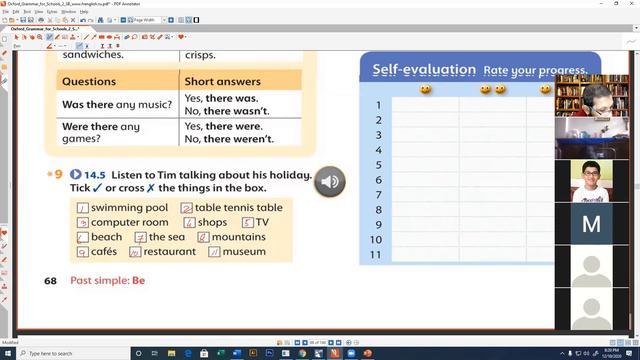640x360 pixels.
Task: Choose the Select arrow tool
Action: click(16, 37)
